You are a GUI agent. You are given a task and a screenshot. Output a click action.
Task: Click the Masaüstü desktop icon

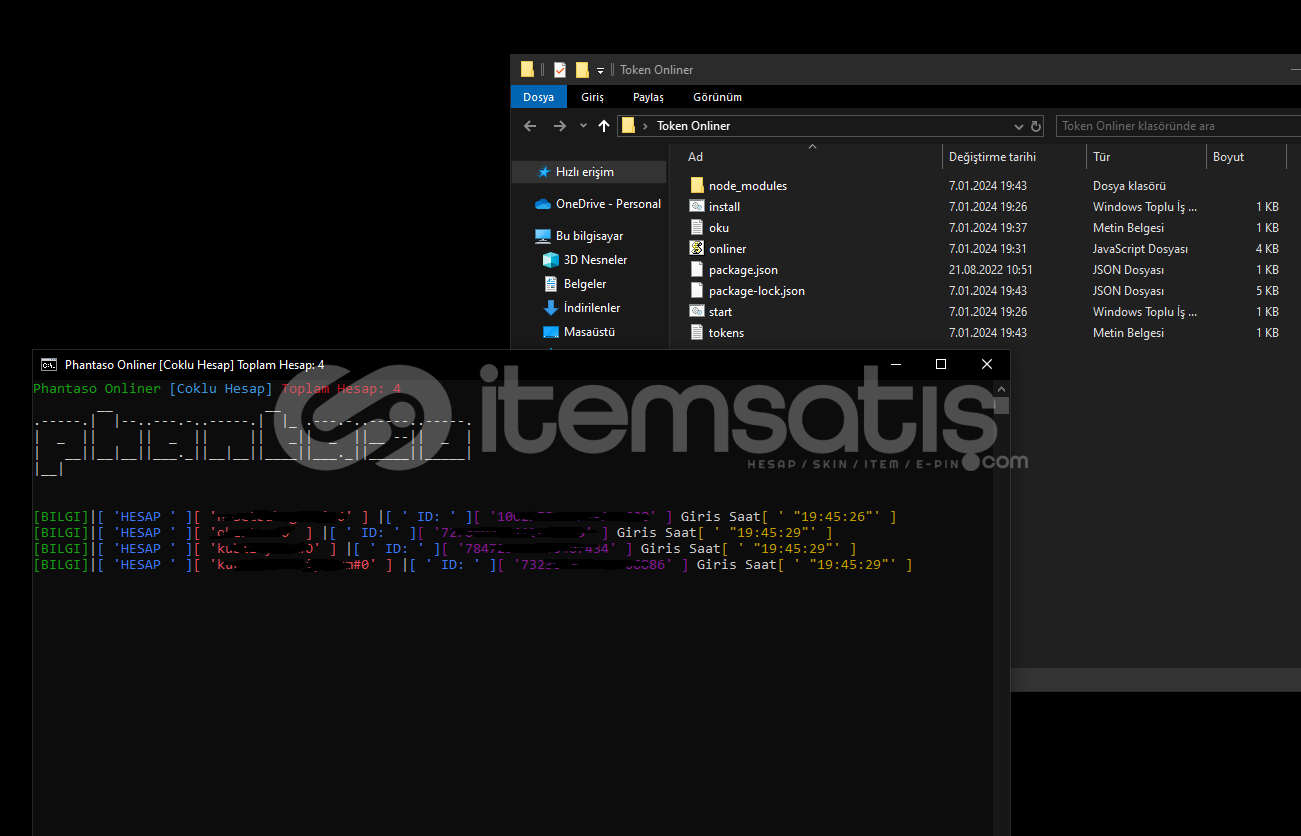click(x=551, y=332)
